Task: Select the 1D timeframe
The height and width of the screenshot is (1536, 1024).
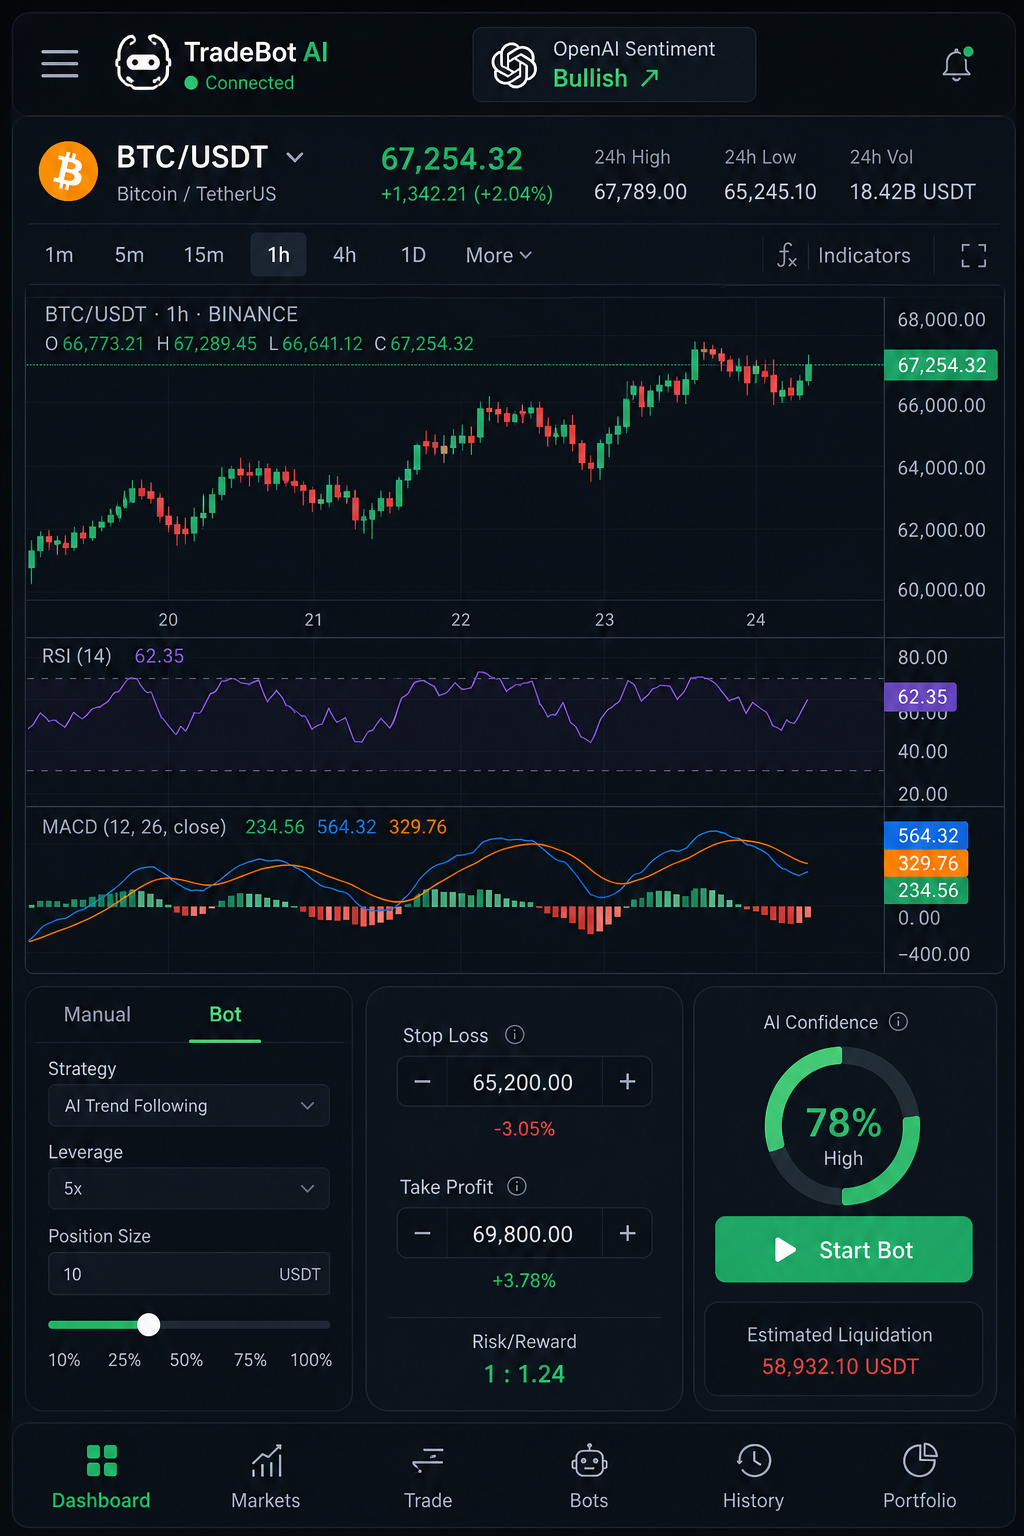Action: tap(413, 255)
